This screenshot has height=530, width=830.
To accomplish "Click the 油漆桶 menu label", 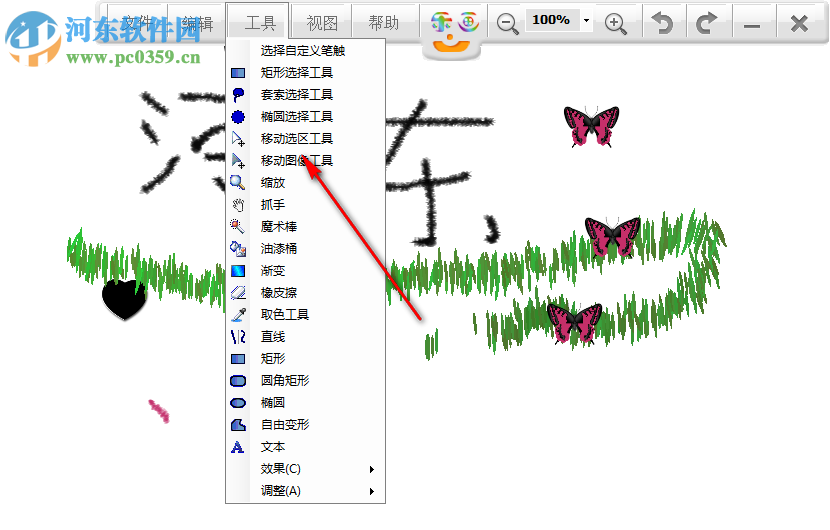I will pyautogui.click(x=278, y=249).
